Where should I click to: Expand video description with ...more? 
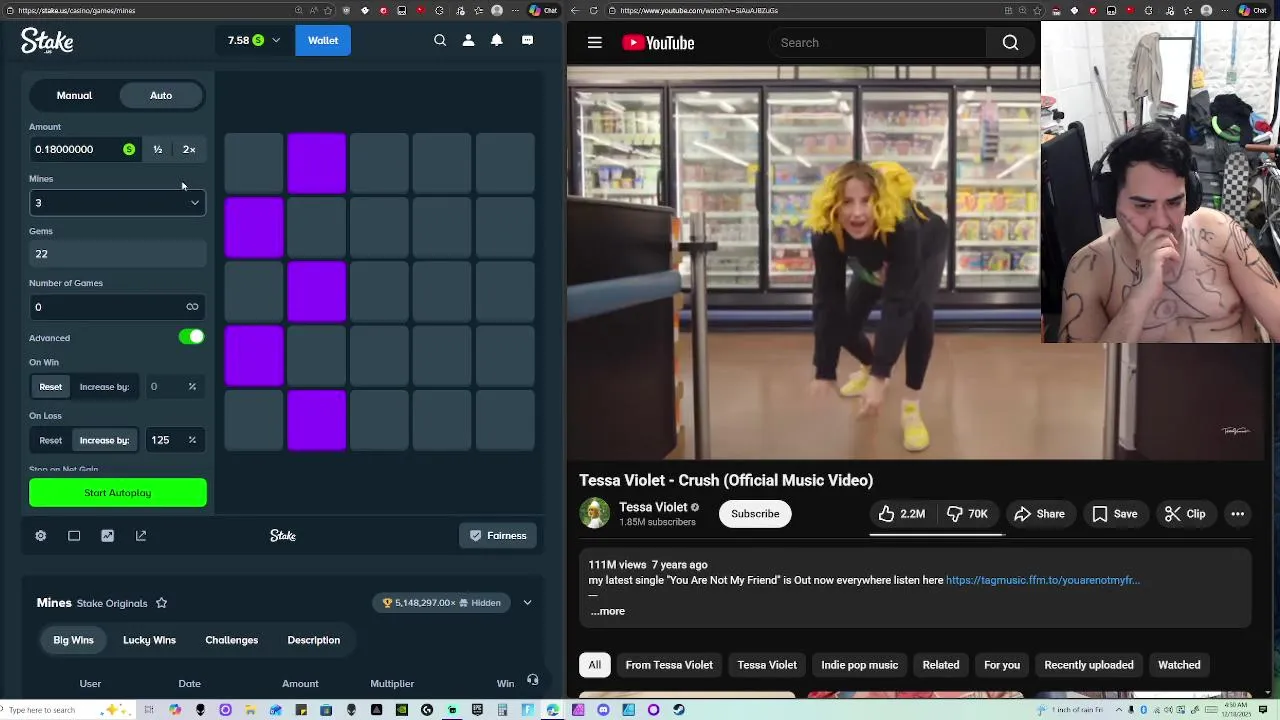click(x=608, y=611)
